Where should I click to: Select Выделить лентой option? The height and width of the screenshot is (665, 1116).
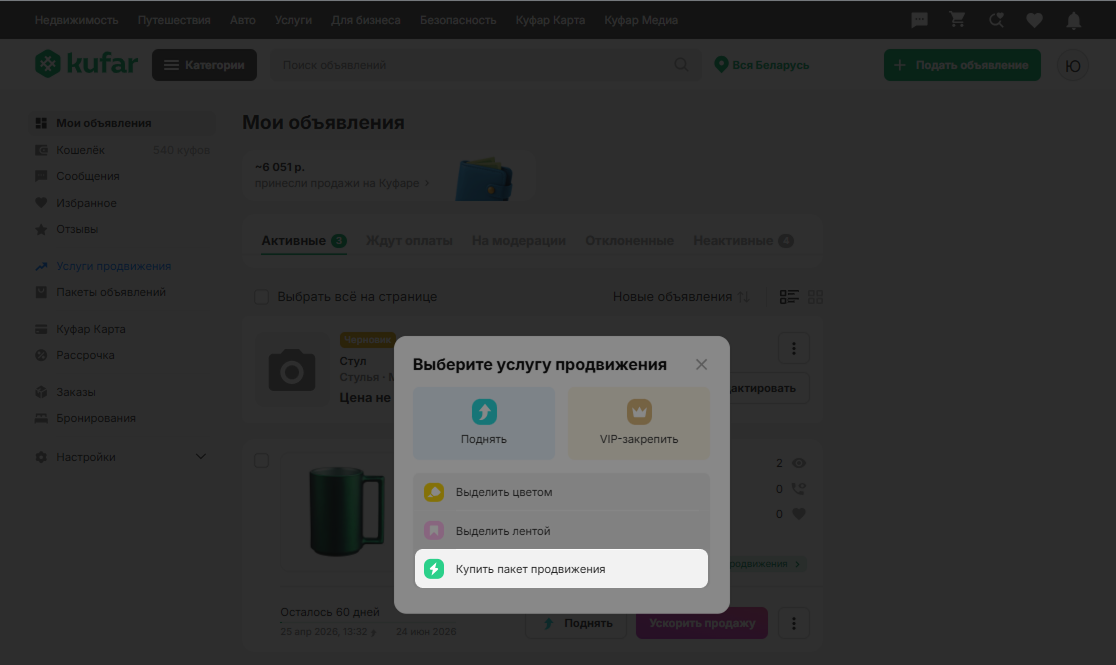(x=562, y=530)
